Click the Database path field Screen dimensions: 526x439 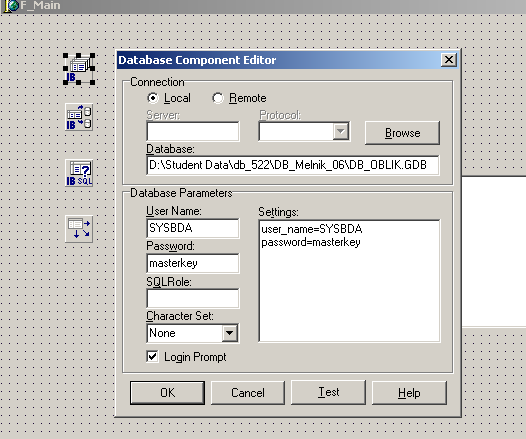point(293,165)
